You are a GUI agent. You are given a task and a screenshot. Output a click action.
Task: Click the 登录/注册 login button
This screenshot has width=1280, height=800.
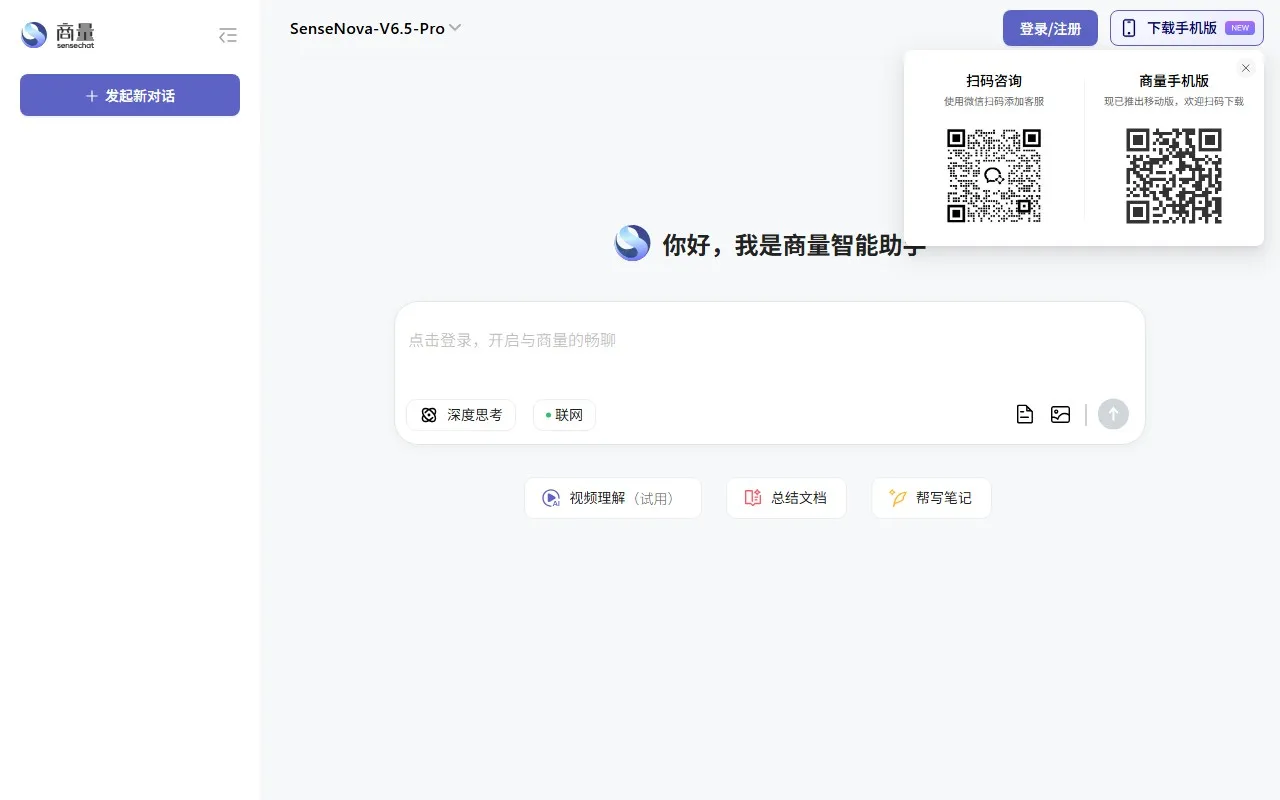(1050, 28)
